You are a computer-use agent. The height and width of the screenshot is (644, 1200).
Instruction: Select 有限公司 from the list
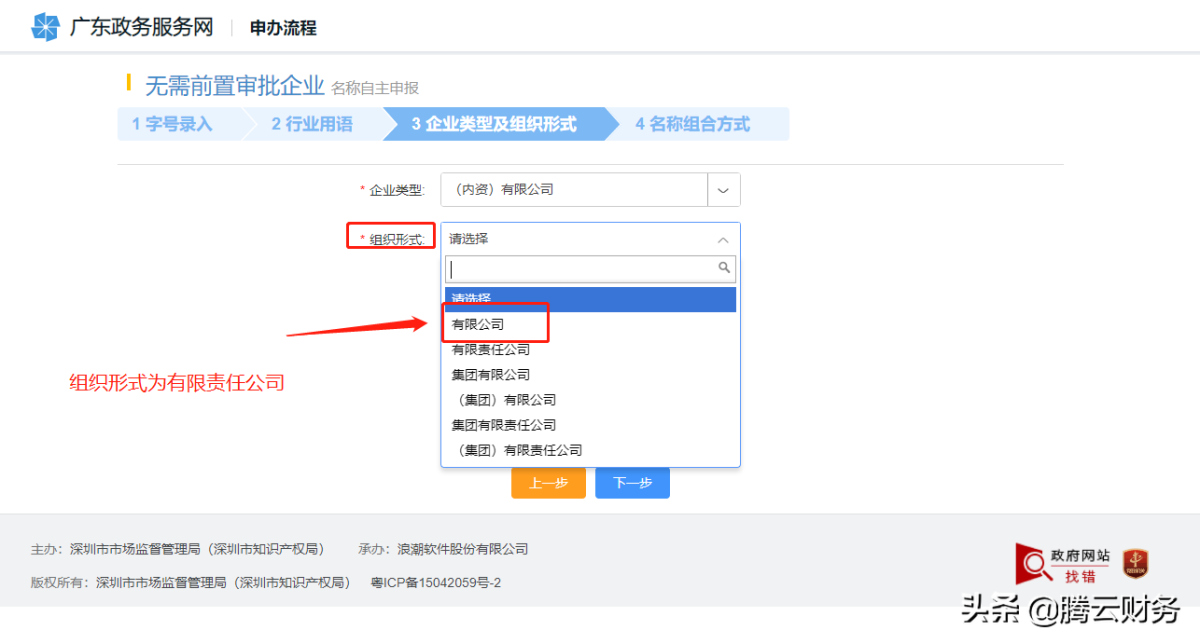[478, 324]
